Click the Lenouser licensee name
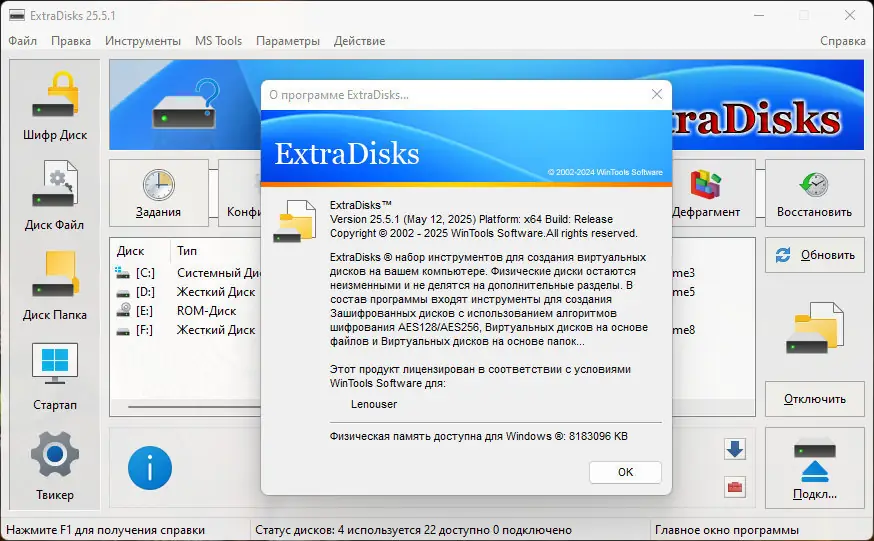The height and width of the screenshot is (541, 874). coord(374,404)
